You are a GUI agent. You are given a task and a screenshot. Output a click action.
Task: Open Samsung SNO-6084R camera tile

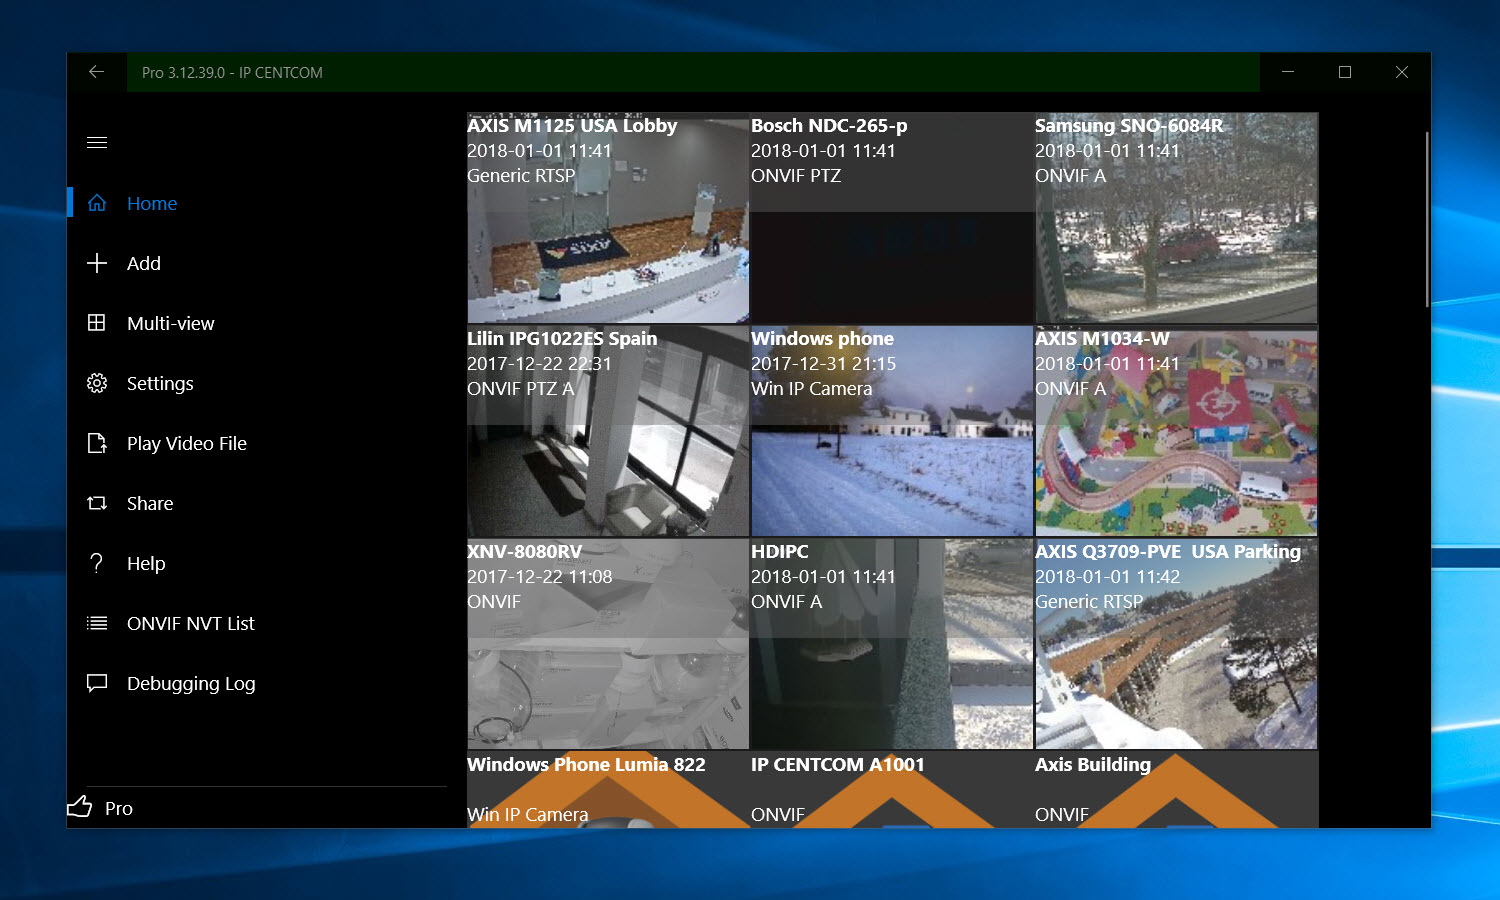pos(1176,218)
